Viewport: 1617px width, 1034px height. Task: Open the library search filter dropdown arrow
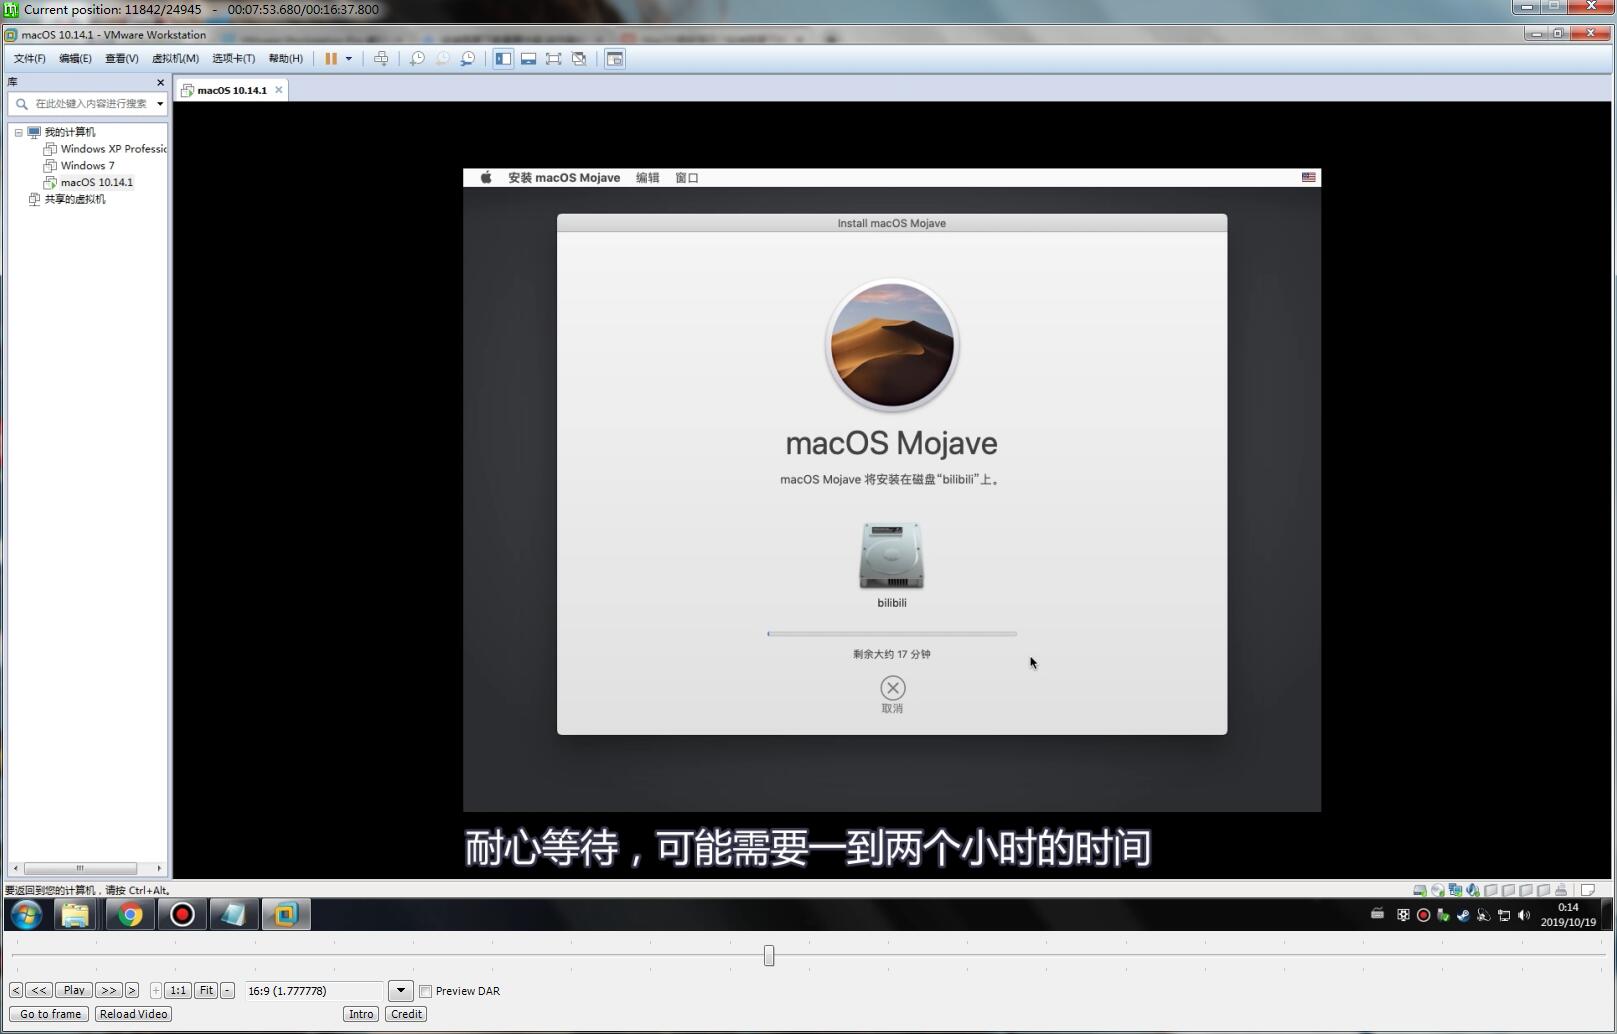[159, 103]
